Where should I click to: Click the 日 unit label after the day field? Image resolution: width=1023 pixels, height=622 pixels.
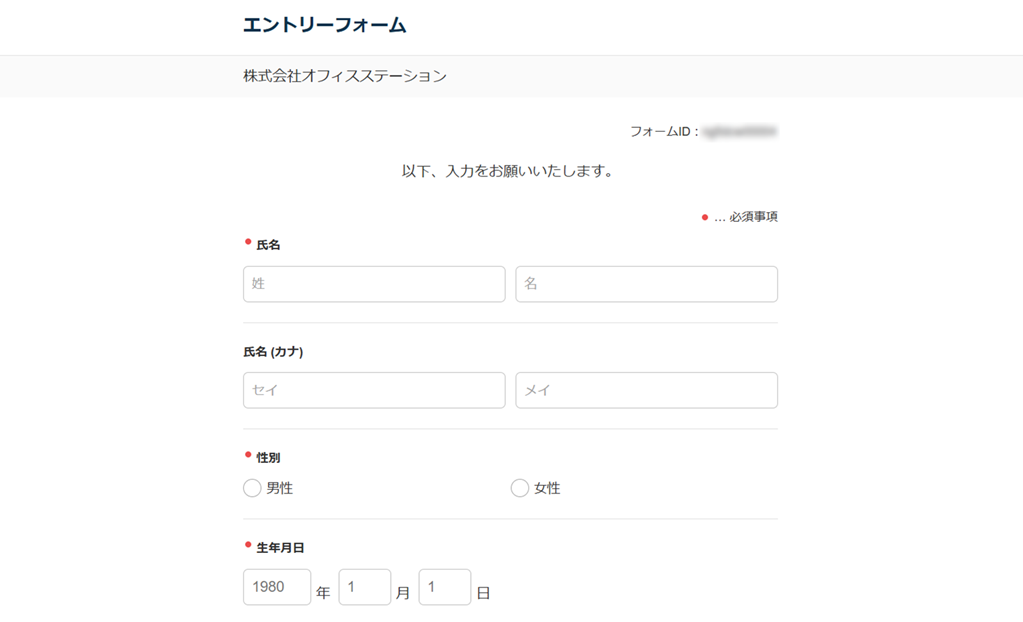click(x=483, y=593)
